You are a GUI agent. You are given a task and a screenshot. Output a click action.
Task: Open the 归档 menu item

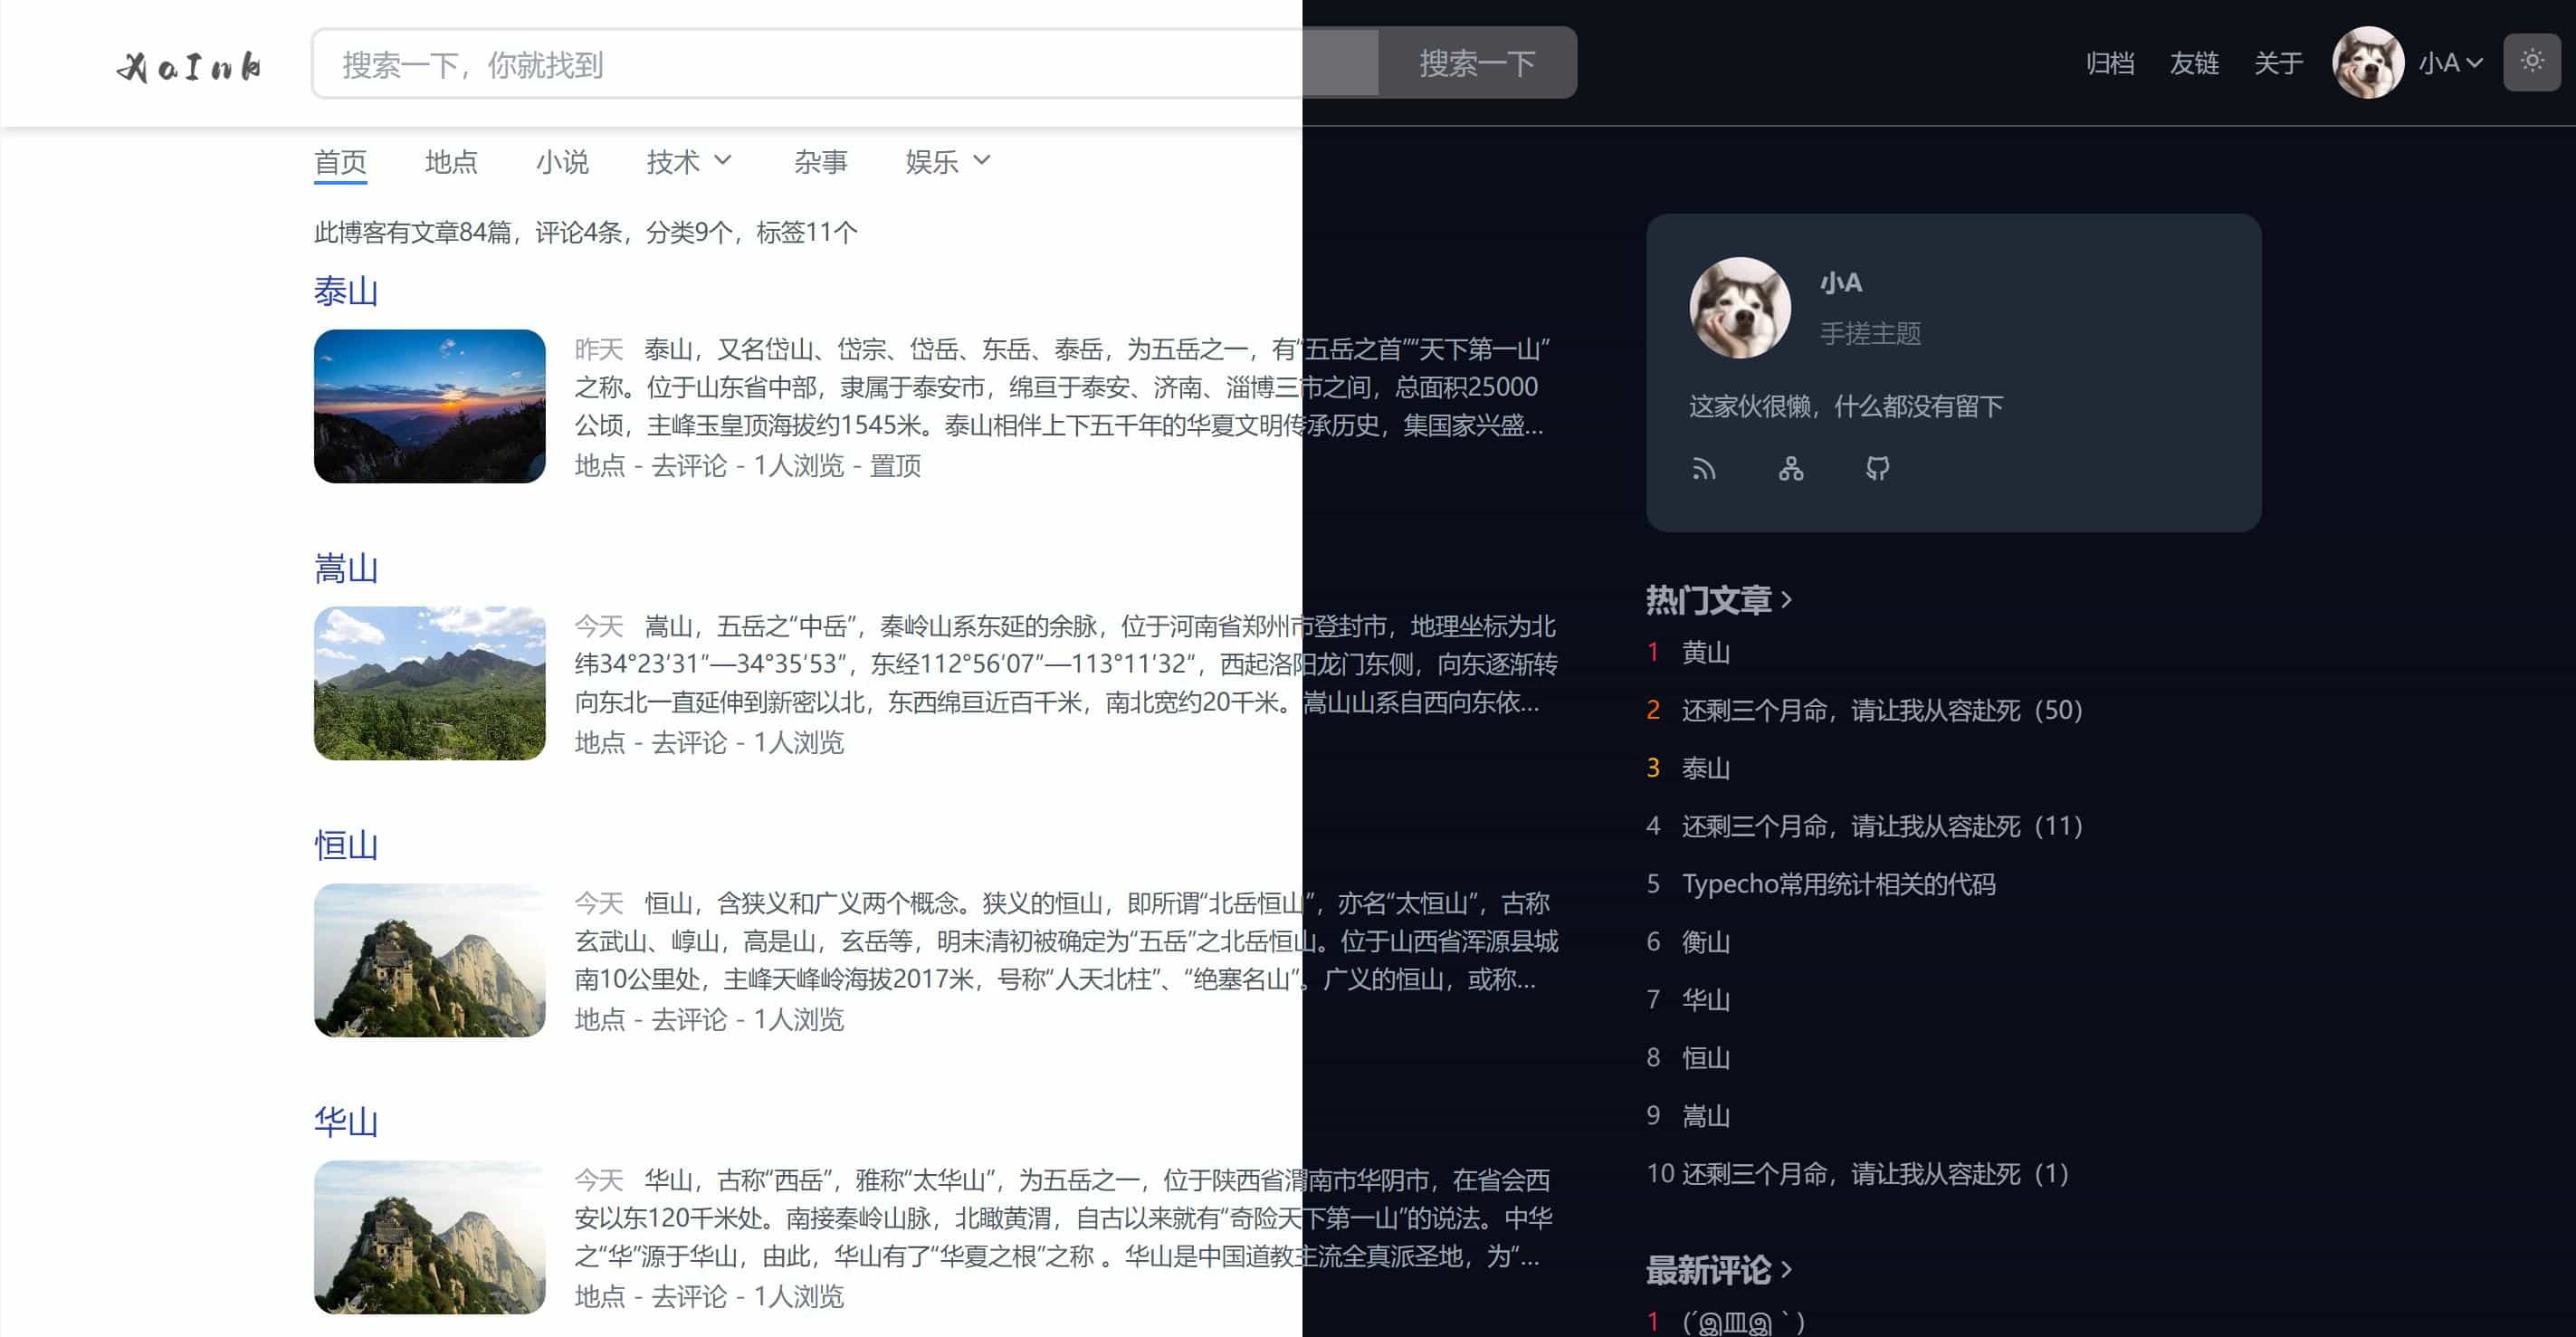[2110, 63]
